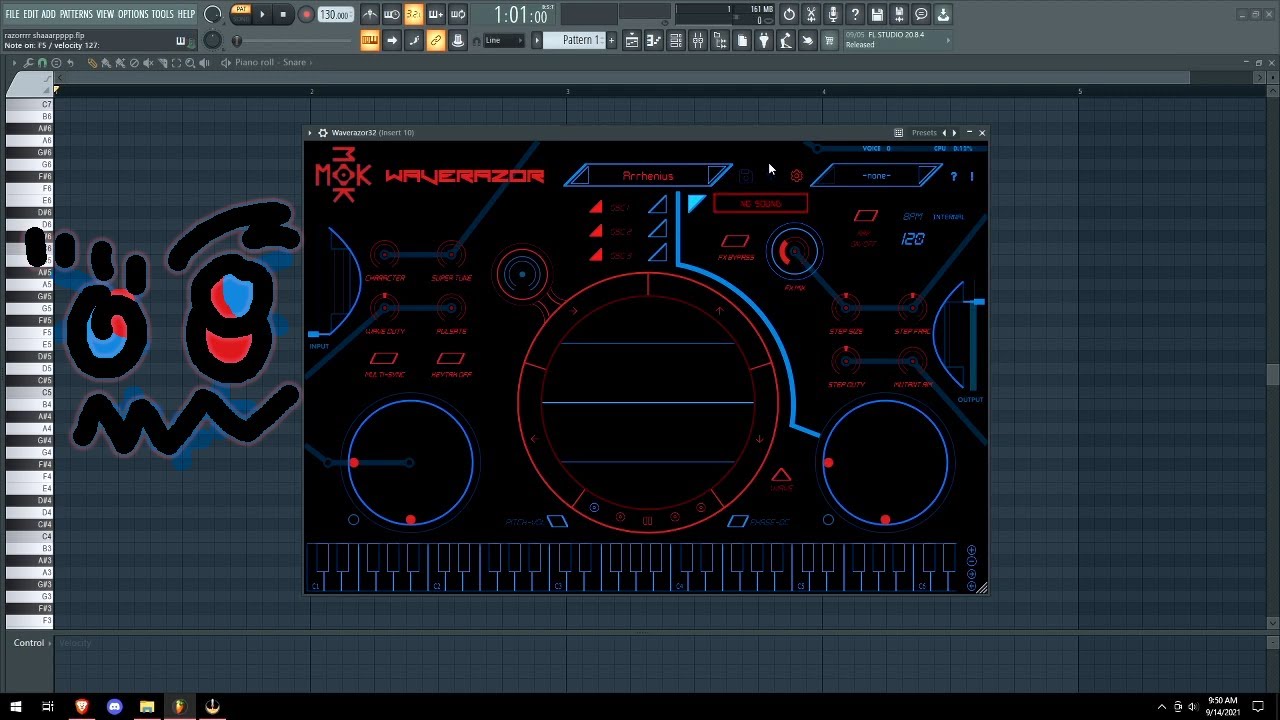This screenshot has width=1280, height=720.
Task: Open the Waverazor Presets menu
Action: [x=924, y=132]
